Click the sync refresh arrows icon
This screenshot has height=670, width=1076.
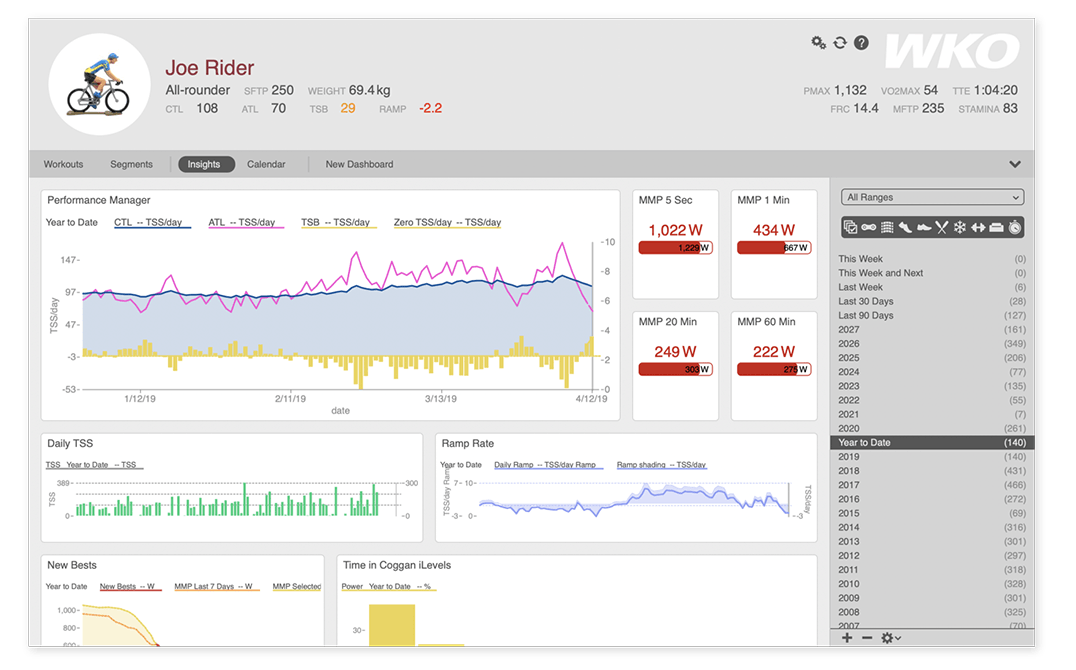pyautogui.click(x=840, y=43)
